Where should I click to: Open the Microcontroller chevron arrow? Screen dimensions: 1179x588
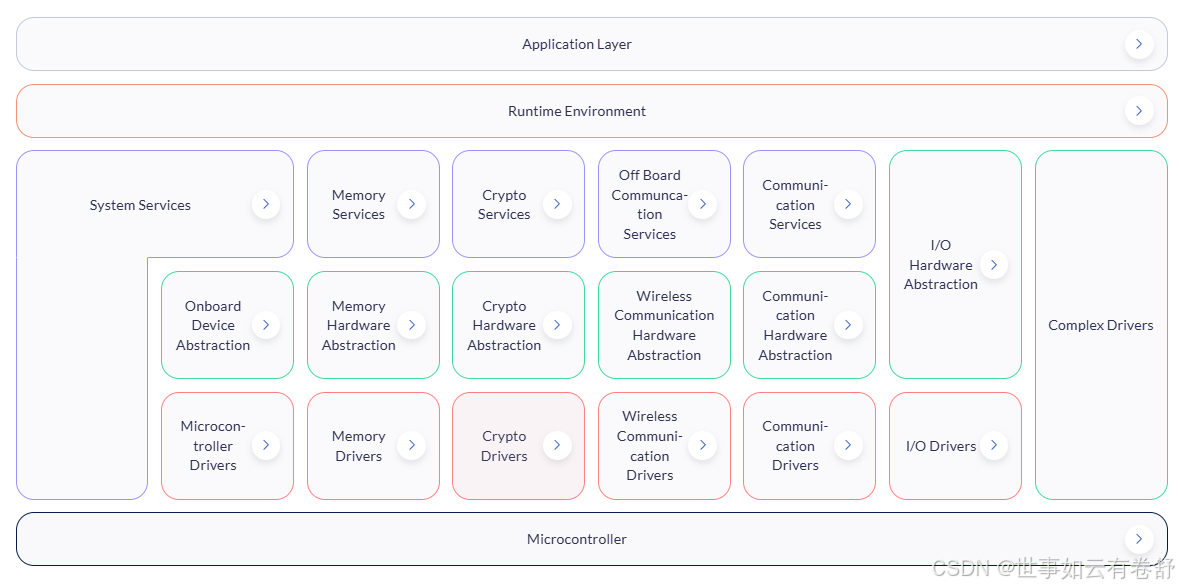click(1138, 539)
